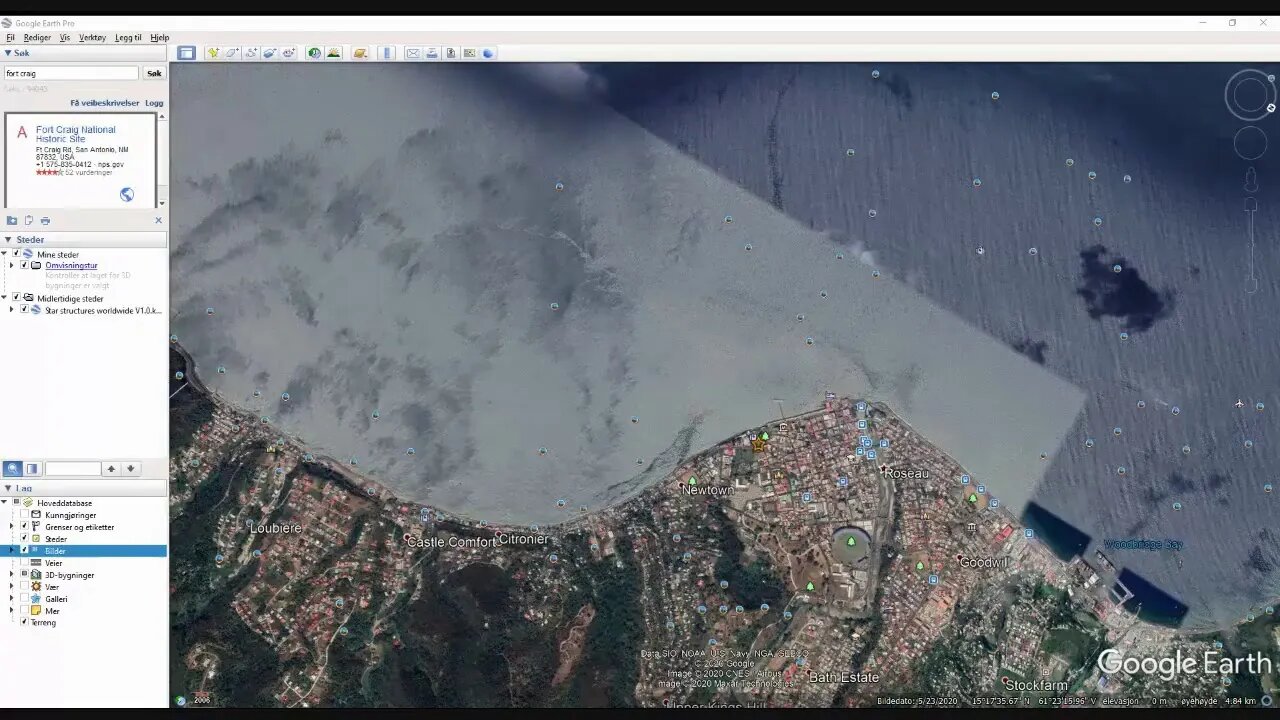This screenshot has width=1280, height=720.
Task: Click the Søk search button
Action: pos(154,73)
